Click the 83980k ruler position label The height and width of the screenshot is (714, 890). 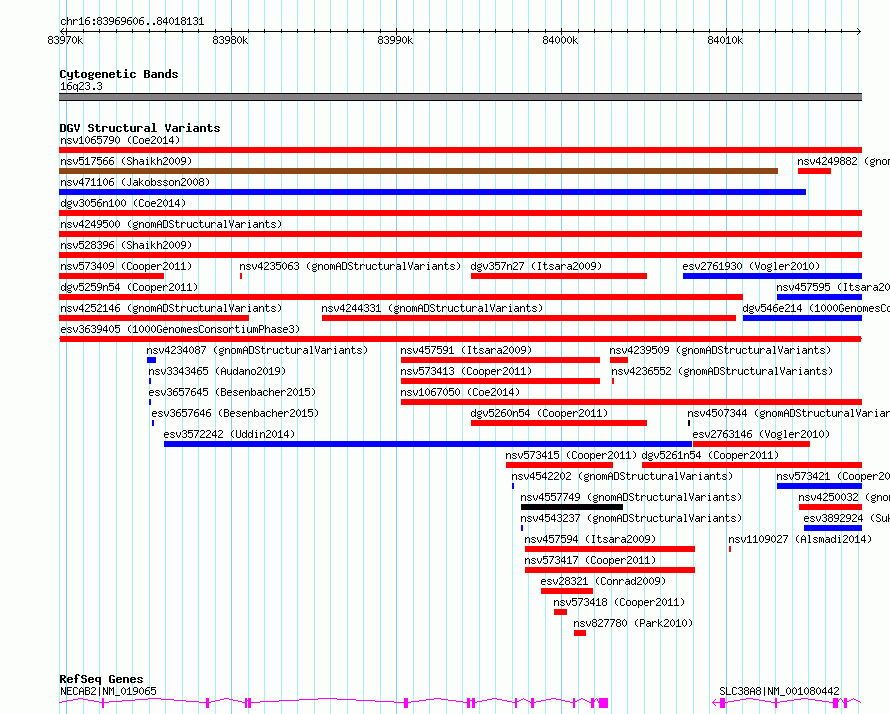(x=230, y=40)
